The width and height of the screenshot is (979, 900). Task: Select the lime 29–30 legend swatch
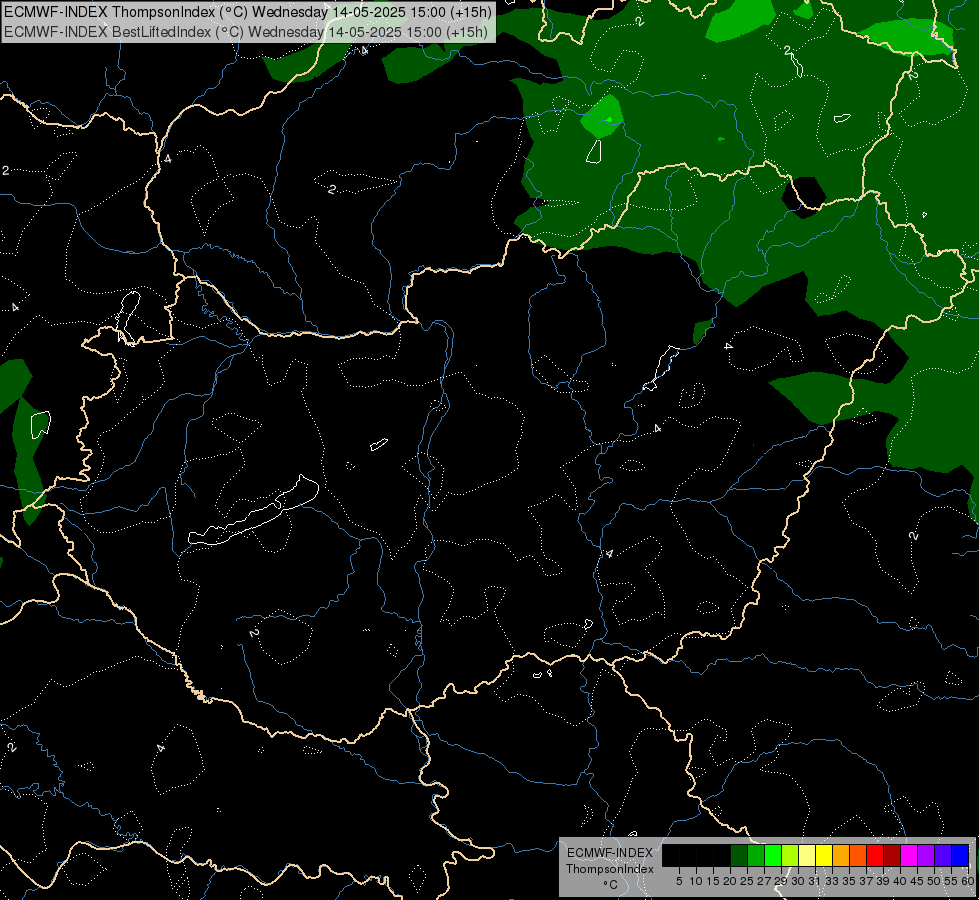790,855
